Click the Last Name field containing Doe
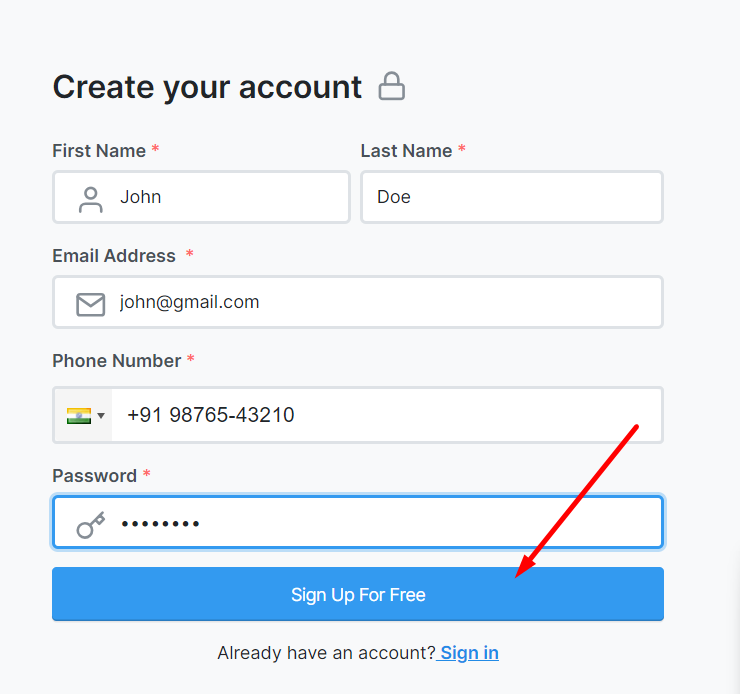Image resolution: width=740 pixels, height=694 pixels. (x=512, y=197)
